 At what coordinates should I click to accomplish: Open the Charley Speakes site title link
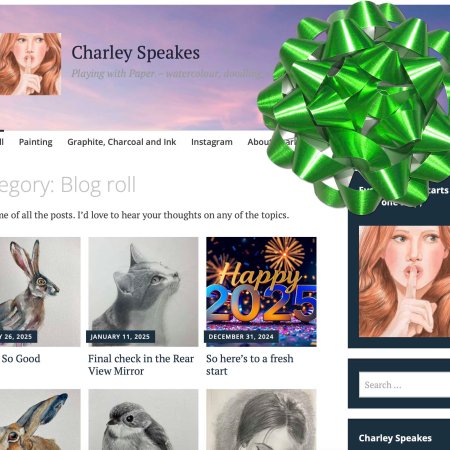[136, 53]
